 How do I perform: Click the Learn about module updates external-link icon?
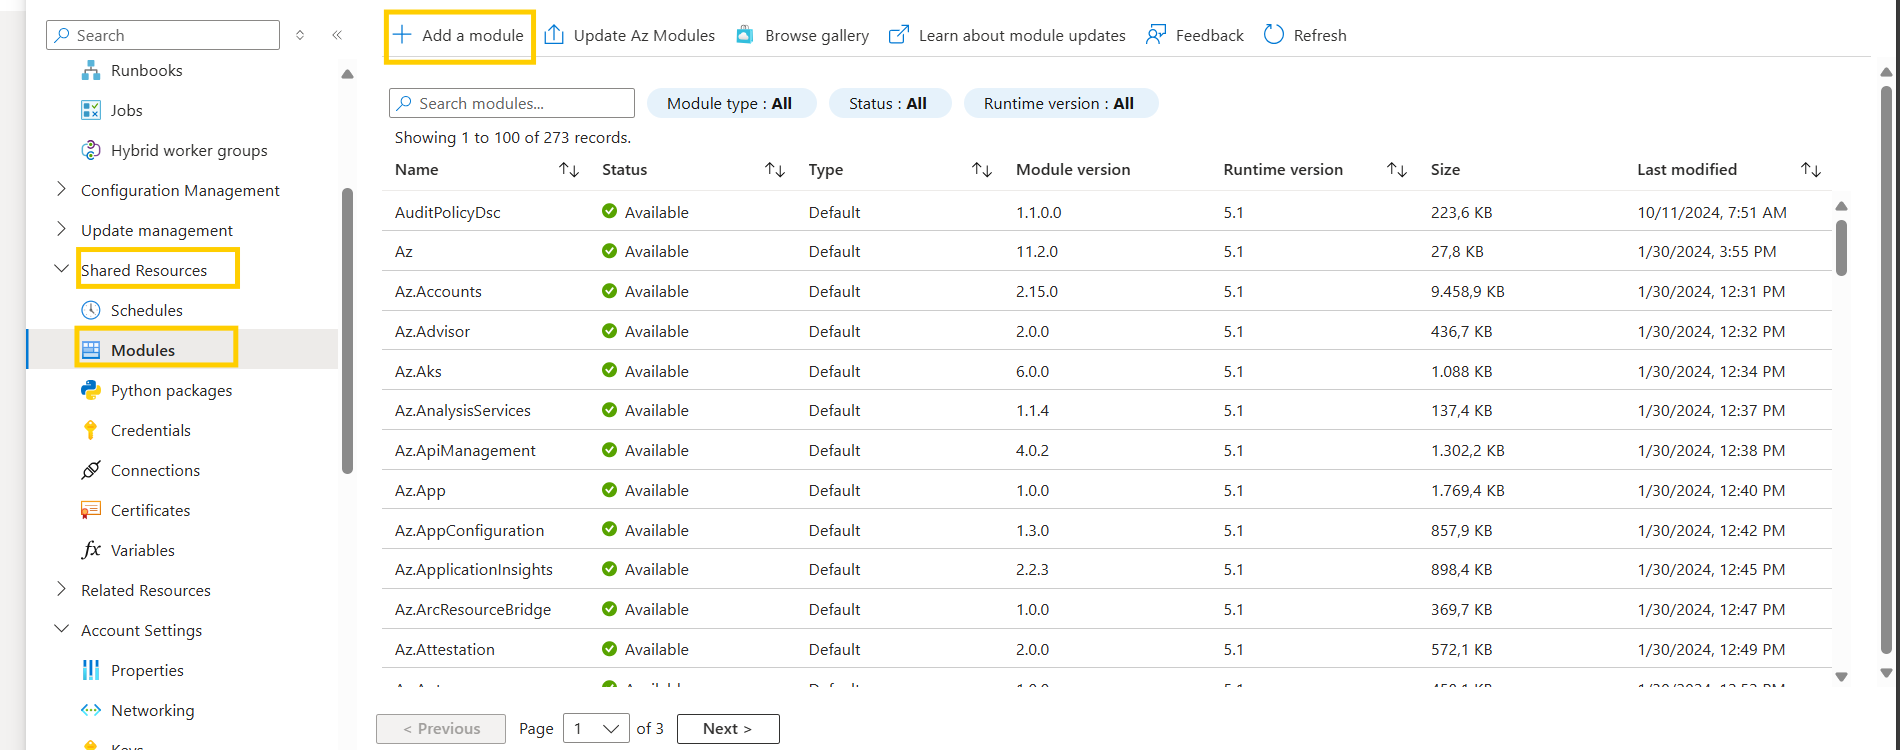(x=899, y=35)
